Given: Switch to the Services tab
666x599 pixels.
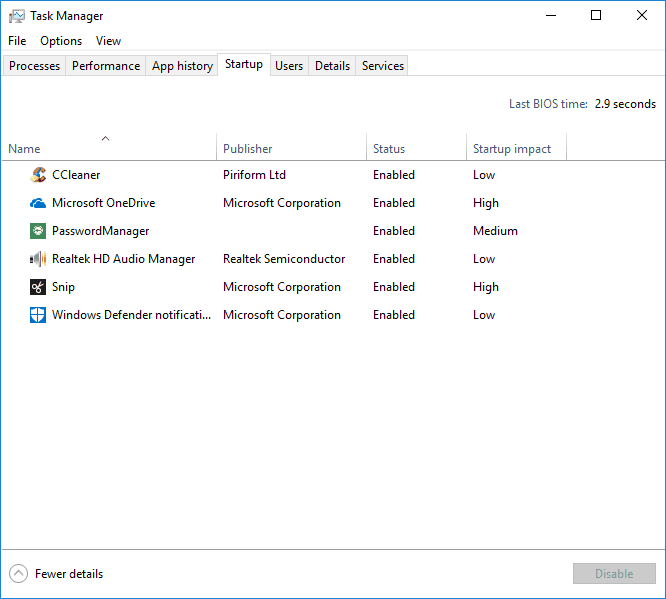Looking at the screenshot, I should (x=383, y=66).
